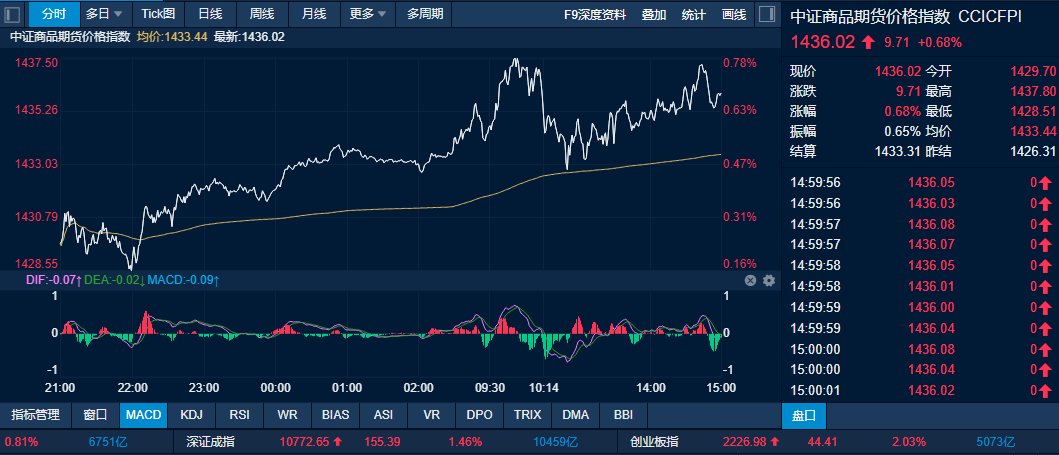Viewport: 1059px width, 455px height.
Task: Close the MACD indicator panel
Action: (750, 281)
